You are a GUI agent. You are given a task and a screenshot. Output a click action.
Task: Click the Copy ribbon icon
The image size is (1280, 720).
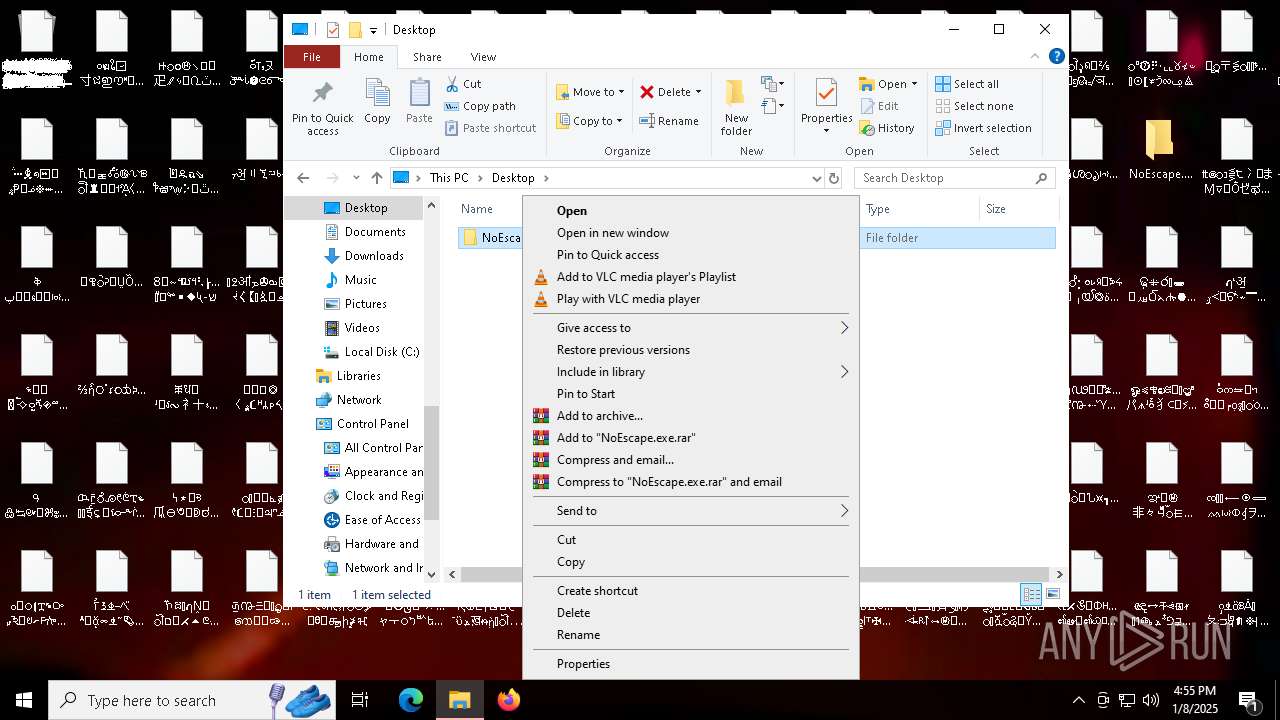pos(377,102)
